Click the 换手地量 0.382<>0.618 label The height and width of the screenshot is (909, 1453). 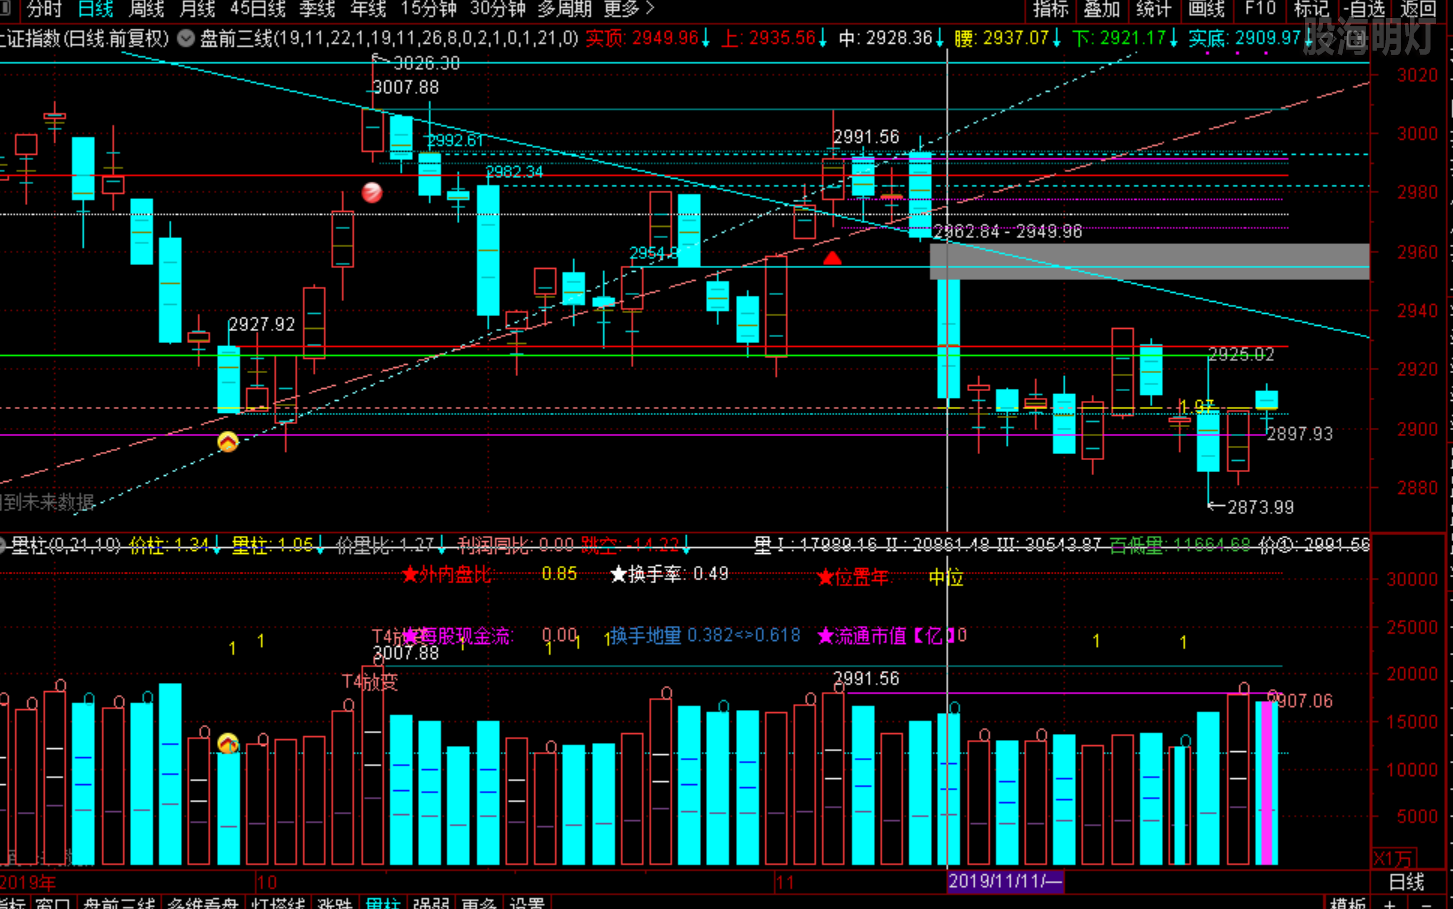click(705, 636)
